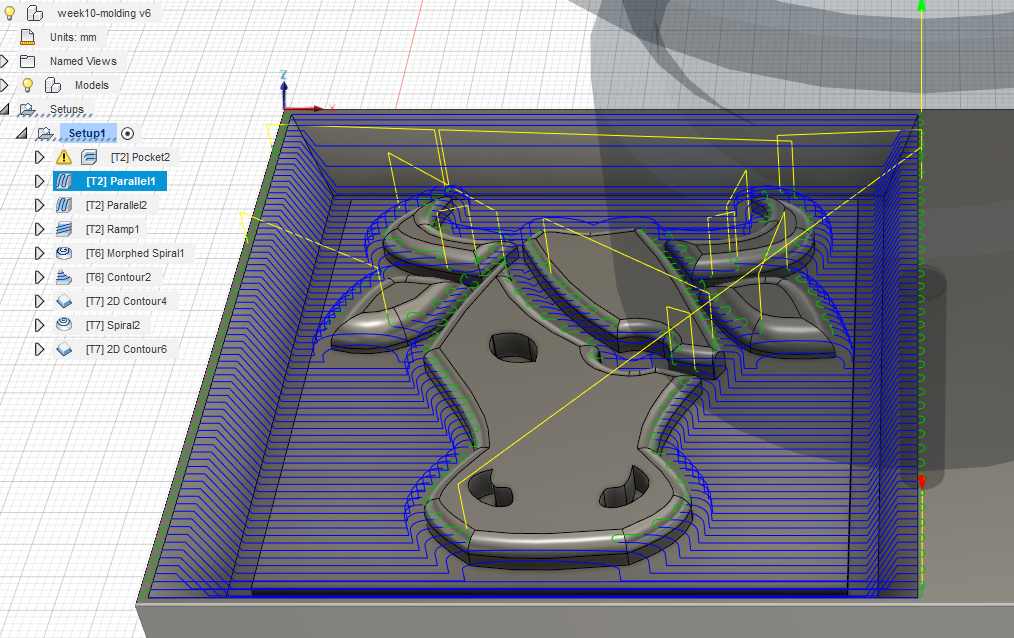Expand the [T6] Contour2 operation
Viewport: 1014px width, 638px height.
pyautogui.click(x=39, y=277)
